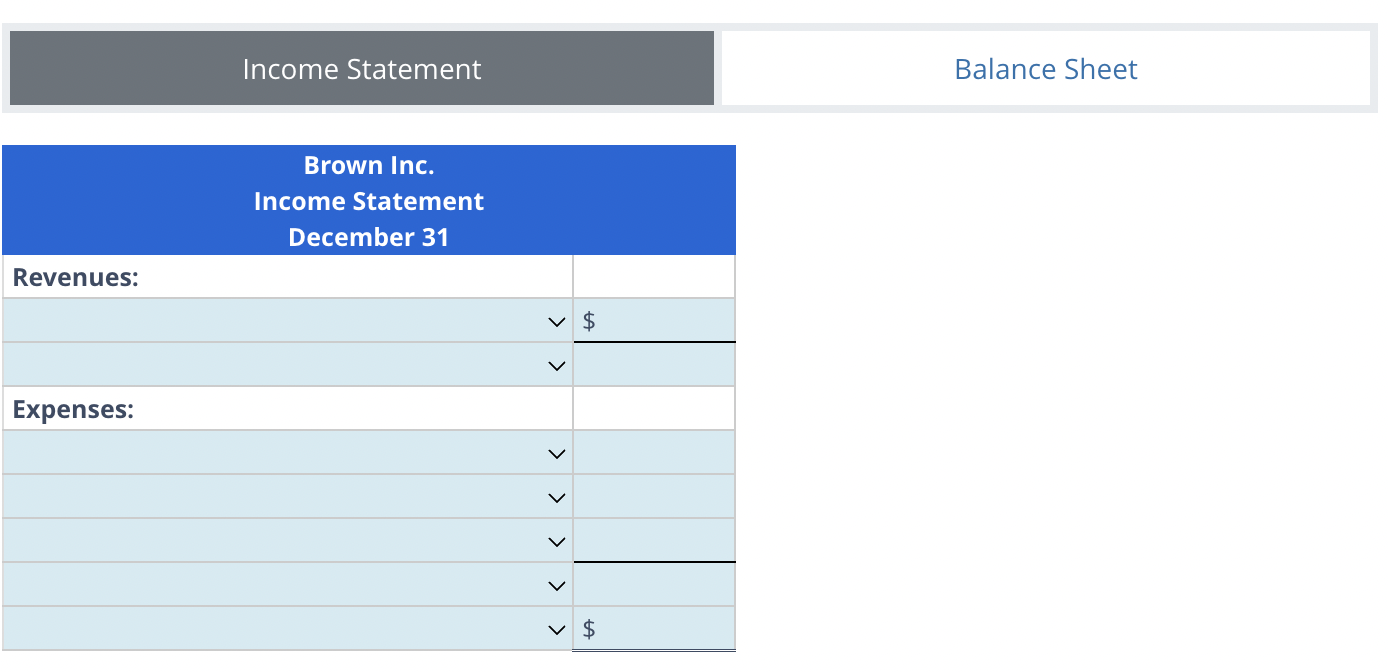Open the first account dropdown under Revenues
The image size is (1388, 672).
pyautogui.click(x=287, y=321)
